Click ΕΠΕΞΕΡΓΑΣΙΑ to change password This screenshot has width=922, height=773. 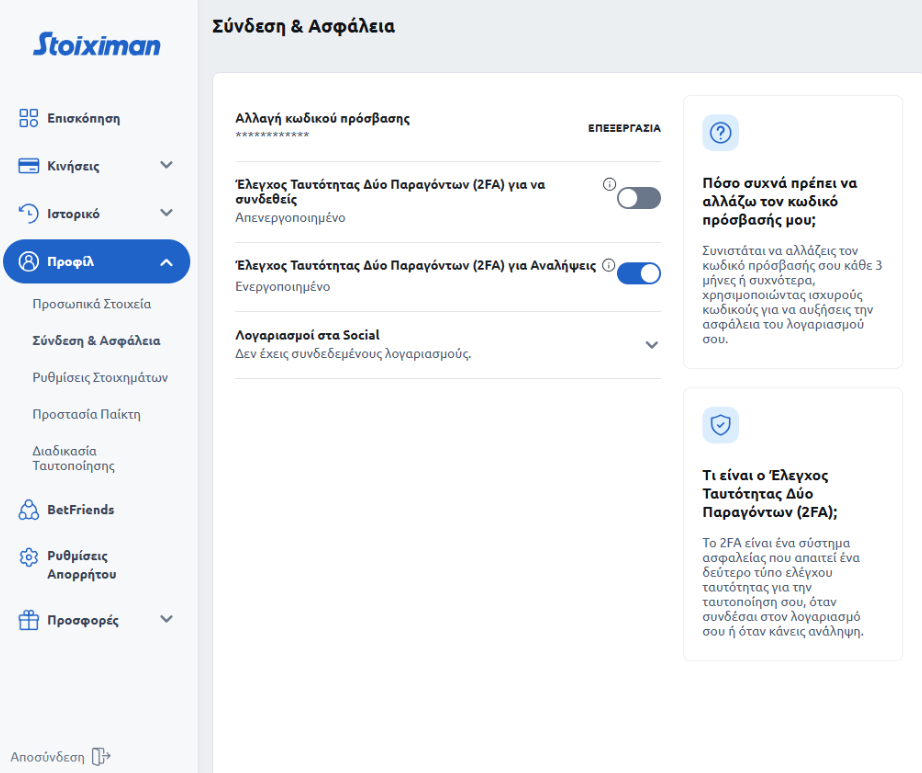tap(624, 128)
